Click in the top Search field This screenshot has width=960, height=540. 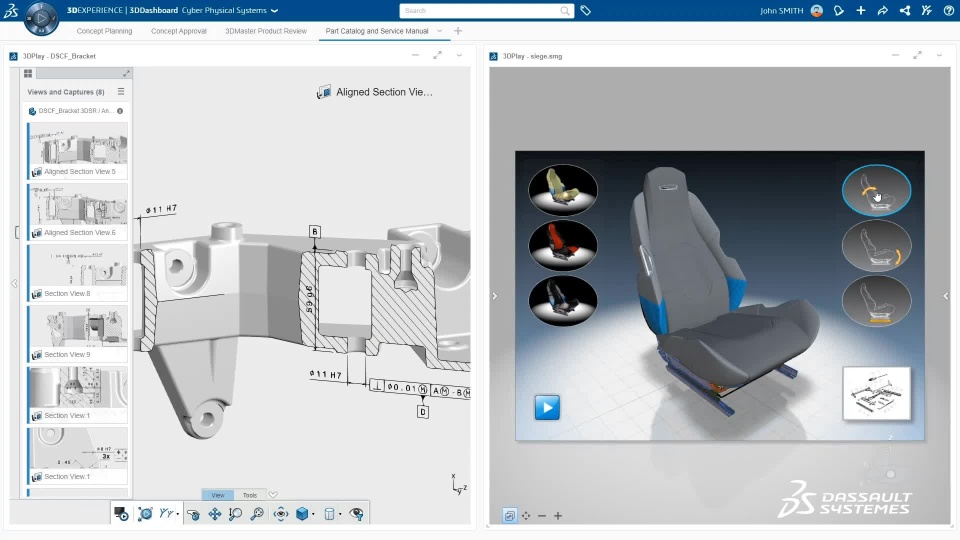487,10
